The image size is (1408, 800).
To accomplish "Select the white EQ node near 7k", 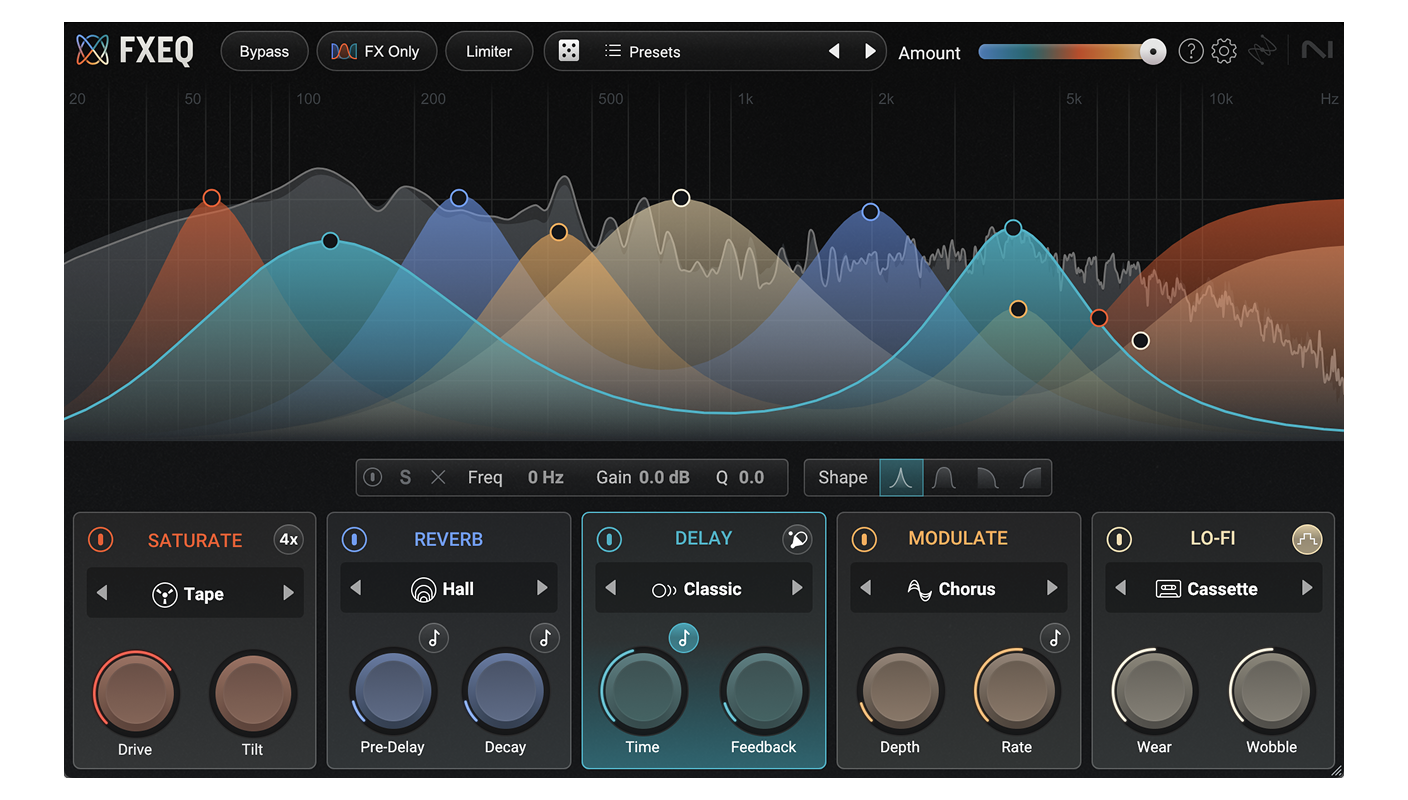I will tap(1140, 341).
